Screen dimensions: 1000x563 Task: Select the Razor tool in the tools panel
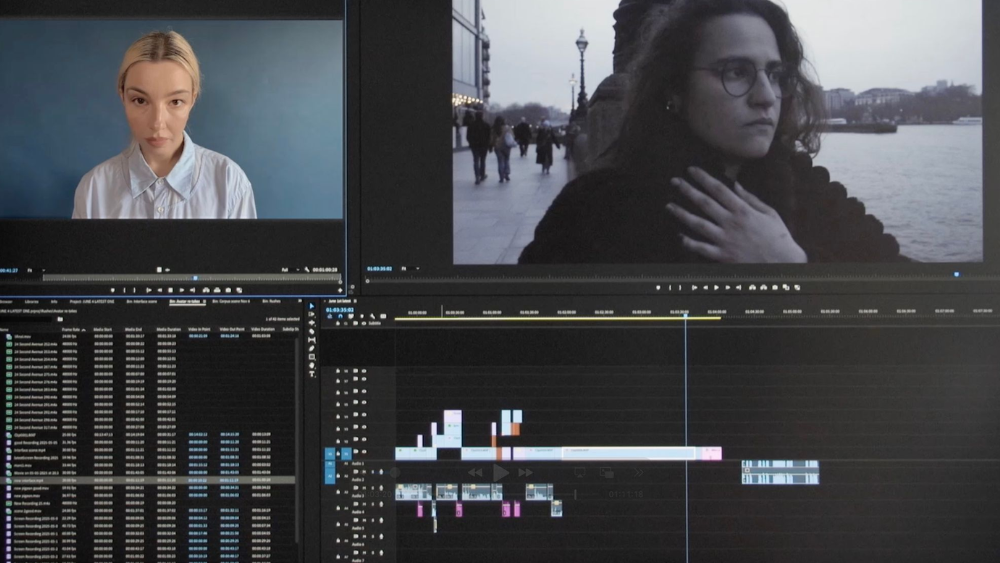tap(311, 331)
